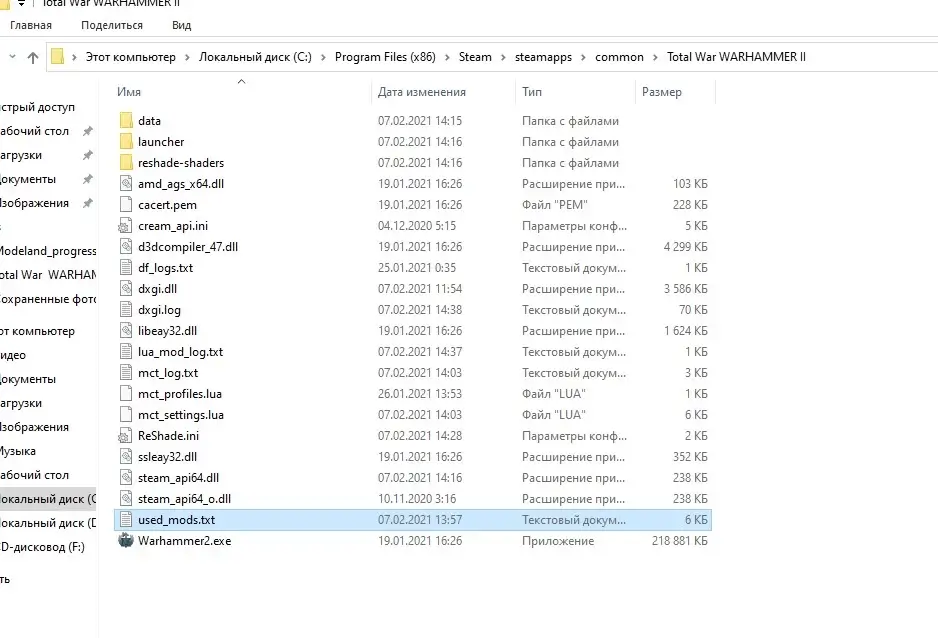Screen dimensions: 938x638
Task: Click the cream_api.ini settings file icon
Action: [x=125, y=226]
